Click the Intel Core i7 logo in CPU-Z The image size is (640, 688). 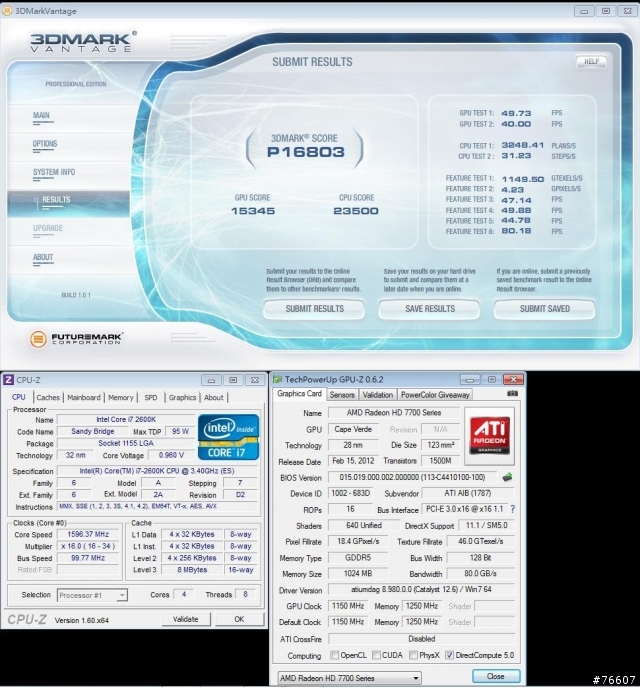pyautogui.click(x=228, y=437)
